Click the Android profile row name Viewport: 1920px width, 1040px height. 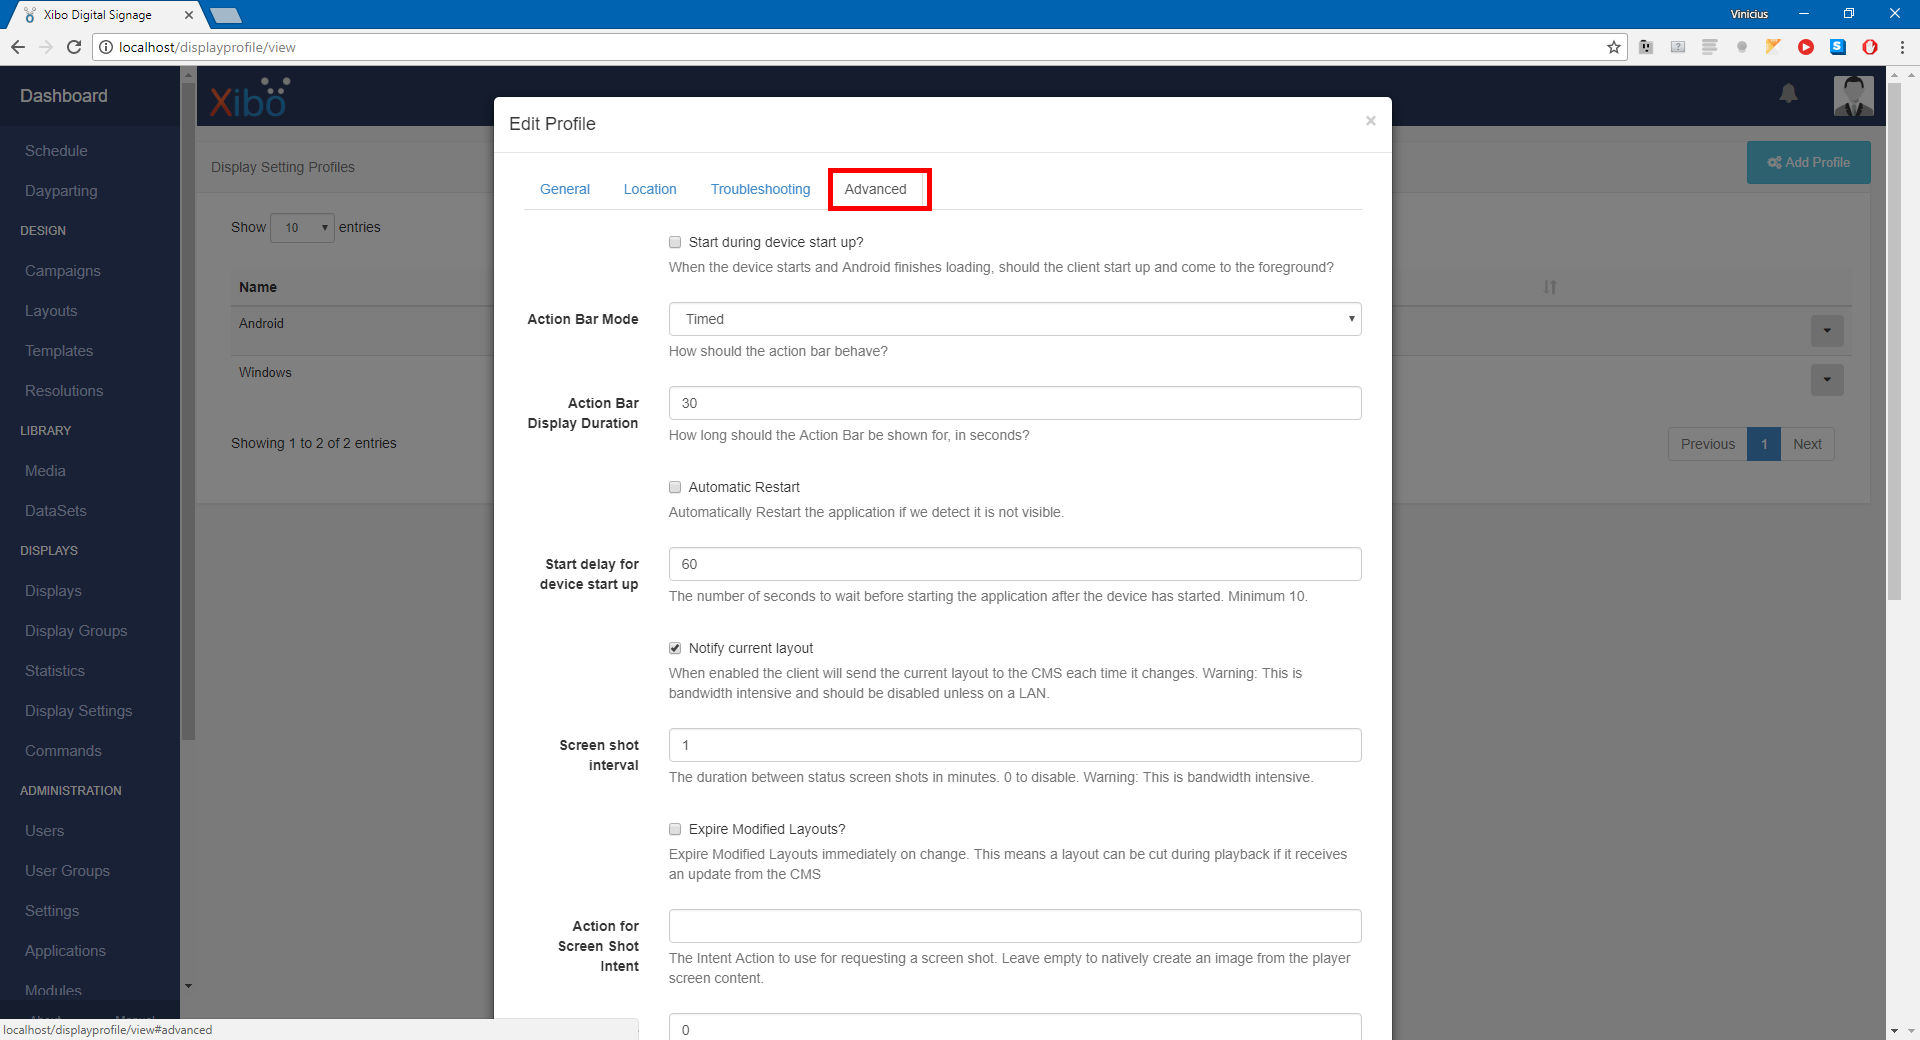click(x=261, y=324)
